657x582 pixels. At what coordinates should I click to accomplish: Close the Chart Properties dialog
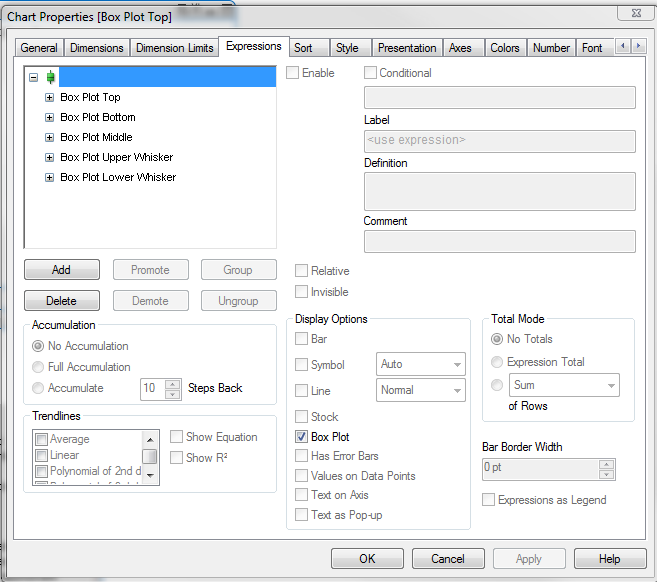[636, 13]
